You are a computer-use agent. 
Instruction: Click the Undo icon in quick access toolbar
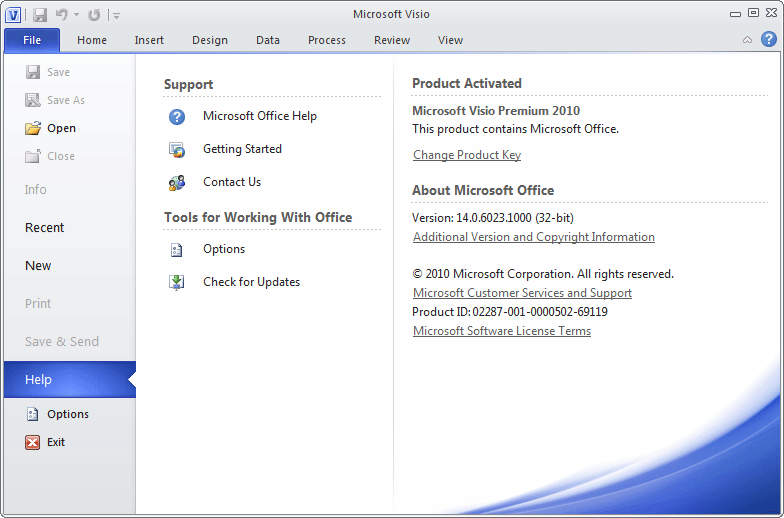tap(62, 15)
